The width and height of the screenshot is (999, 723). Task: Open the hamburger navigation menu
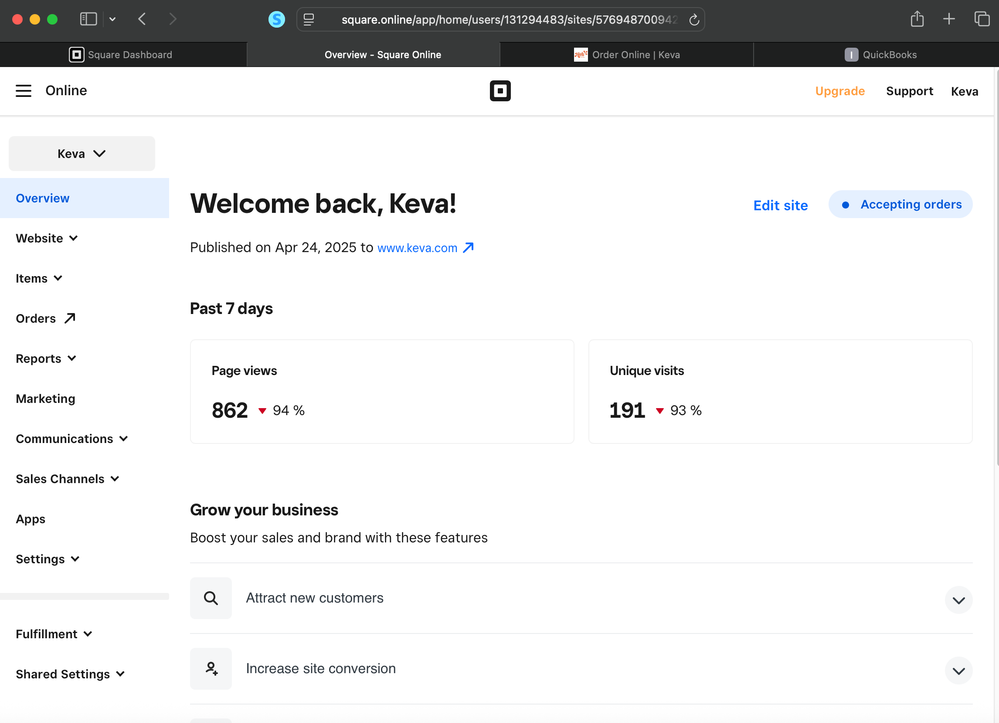[24, 91]
